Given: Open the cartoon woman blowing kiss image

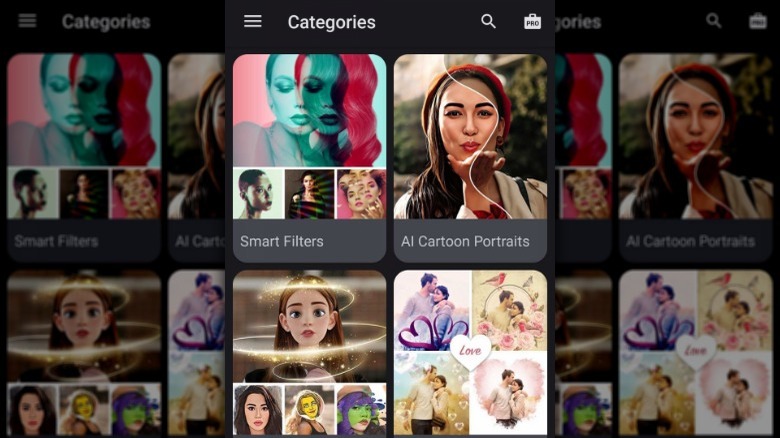Looking at the screenshot, I should coord(470,136).
